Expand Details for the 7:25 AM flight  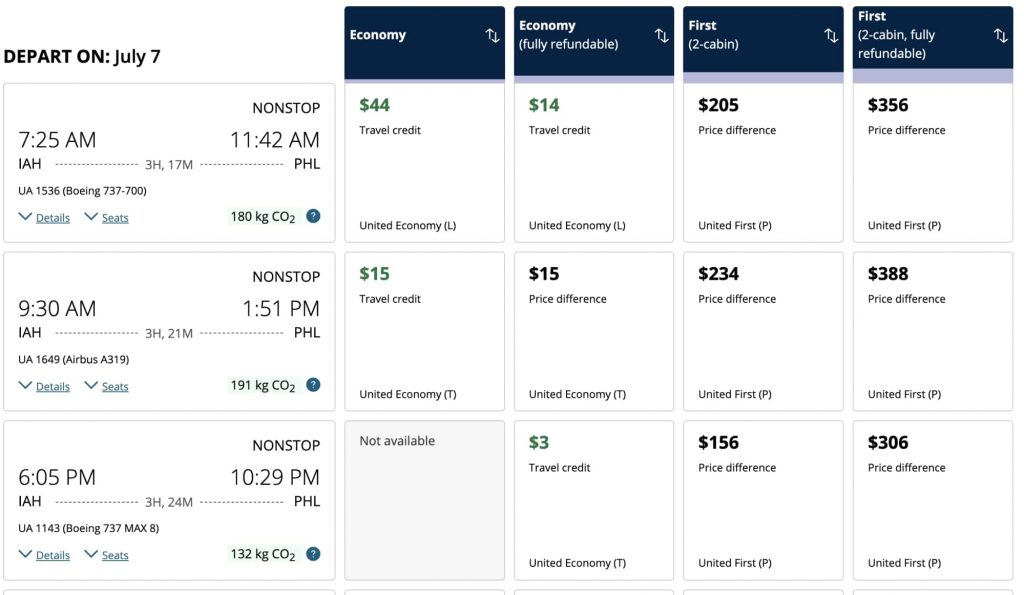[x=44, y=217]
